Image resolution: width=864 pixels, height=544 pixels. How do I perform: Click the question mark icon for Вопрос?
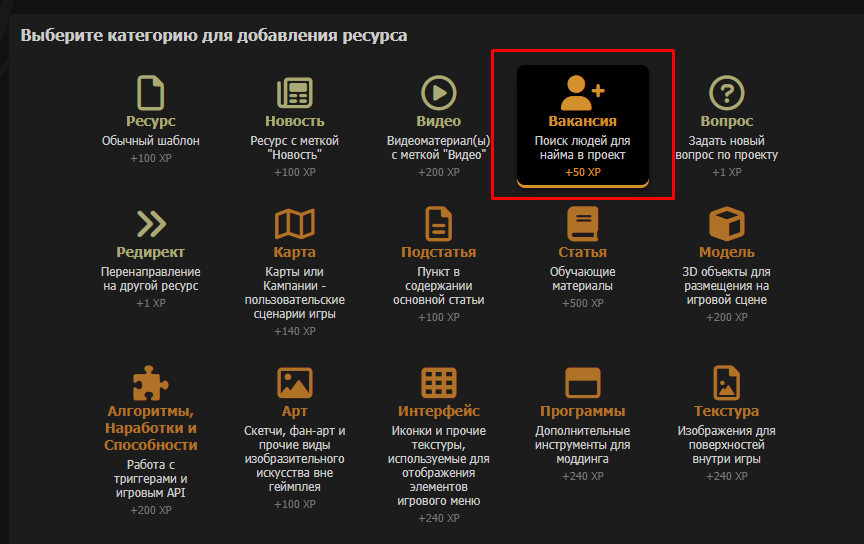pyautogui.click(x=726, y=93)
